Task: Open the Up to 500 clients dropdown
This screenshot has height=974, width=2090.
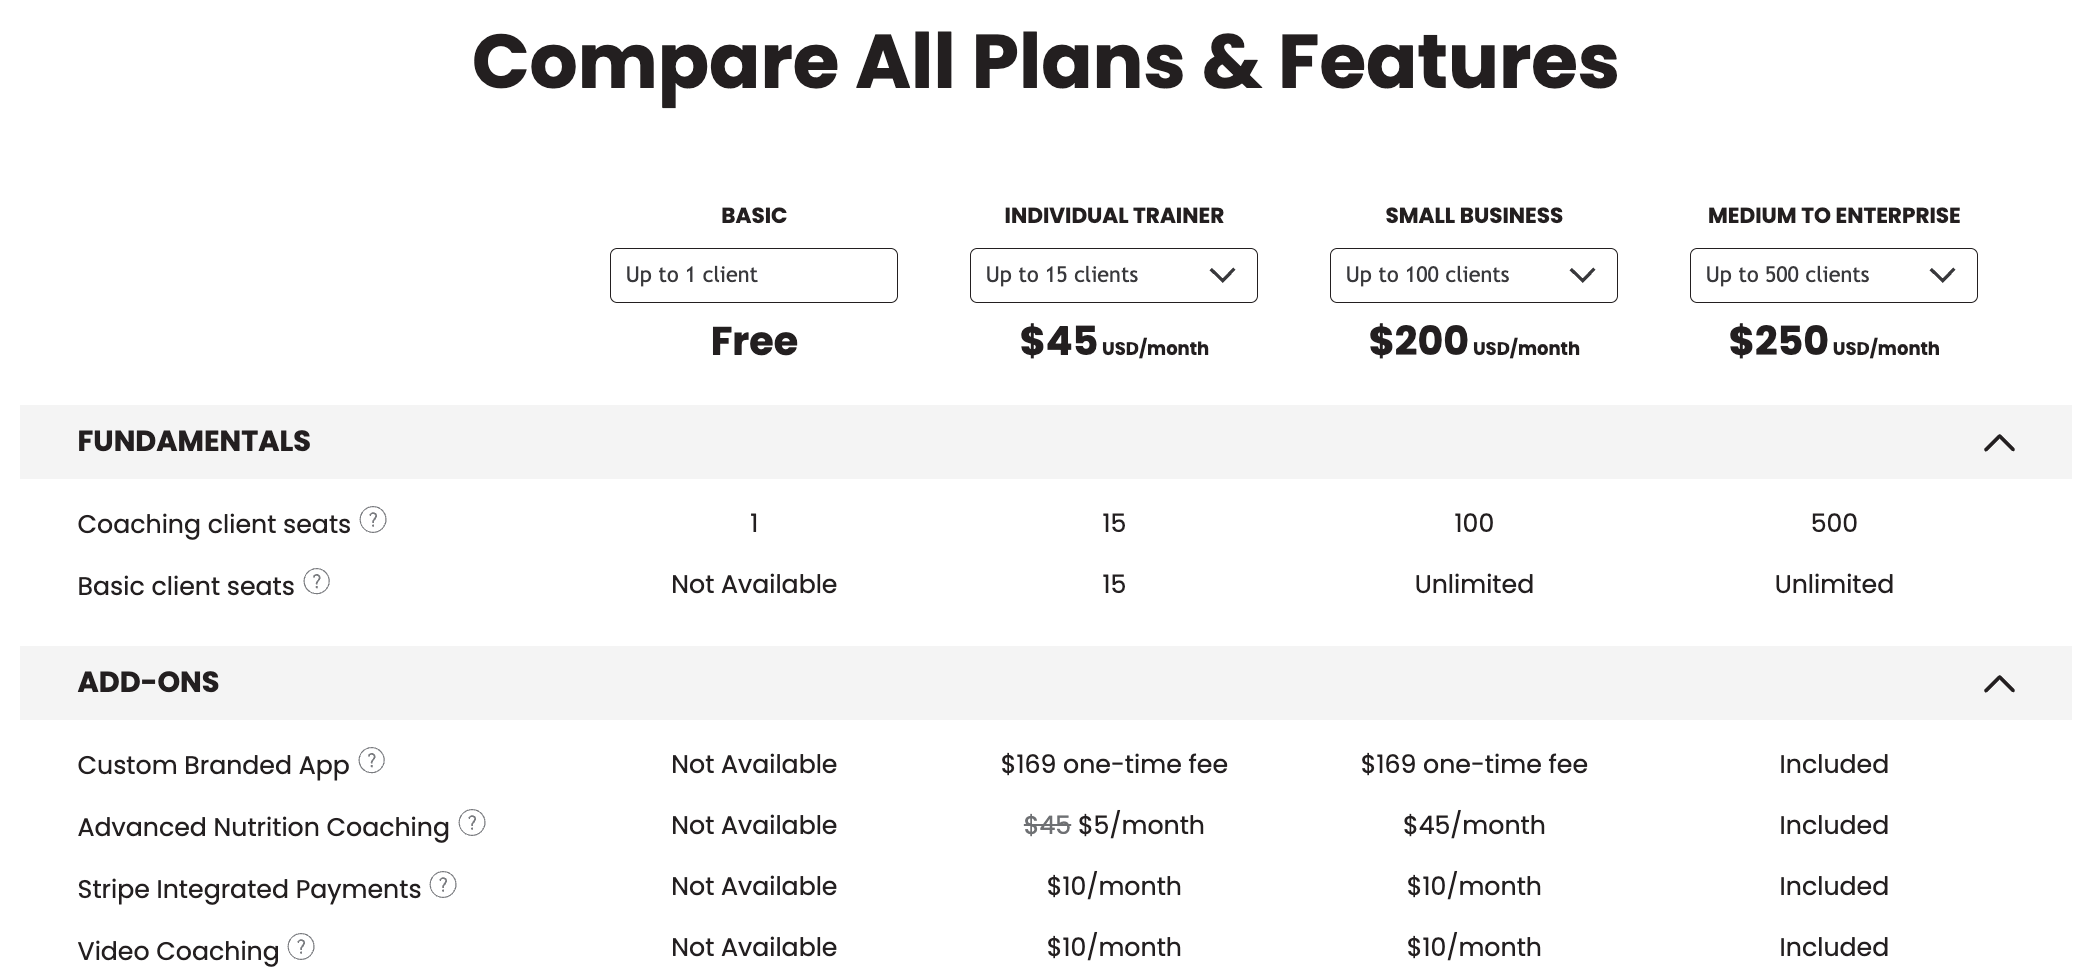Action: (x=1834, y=275)
